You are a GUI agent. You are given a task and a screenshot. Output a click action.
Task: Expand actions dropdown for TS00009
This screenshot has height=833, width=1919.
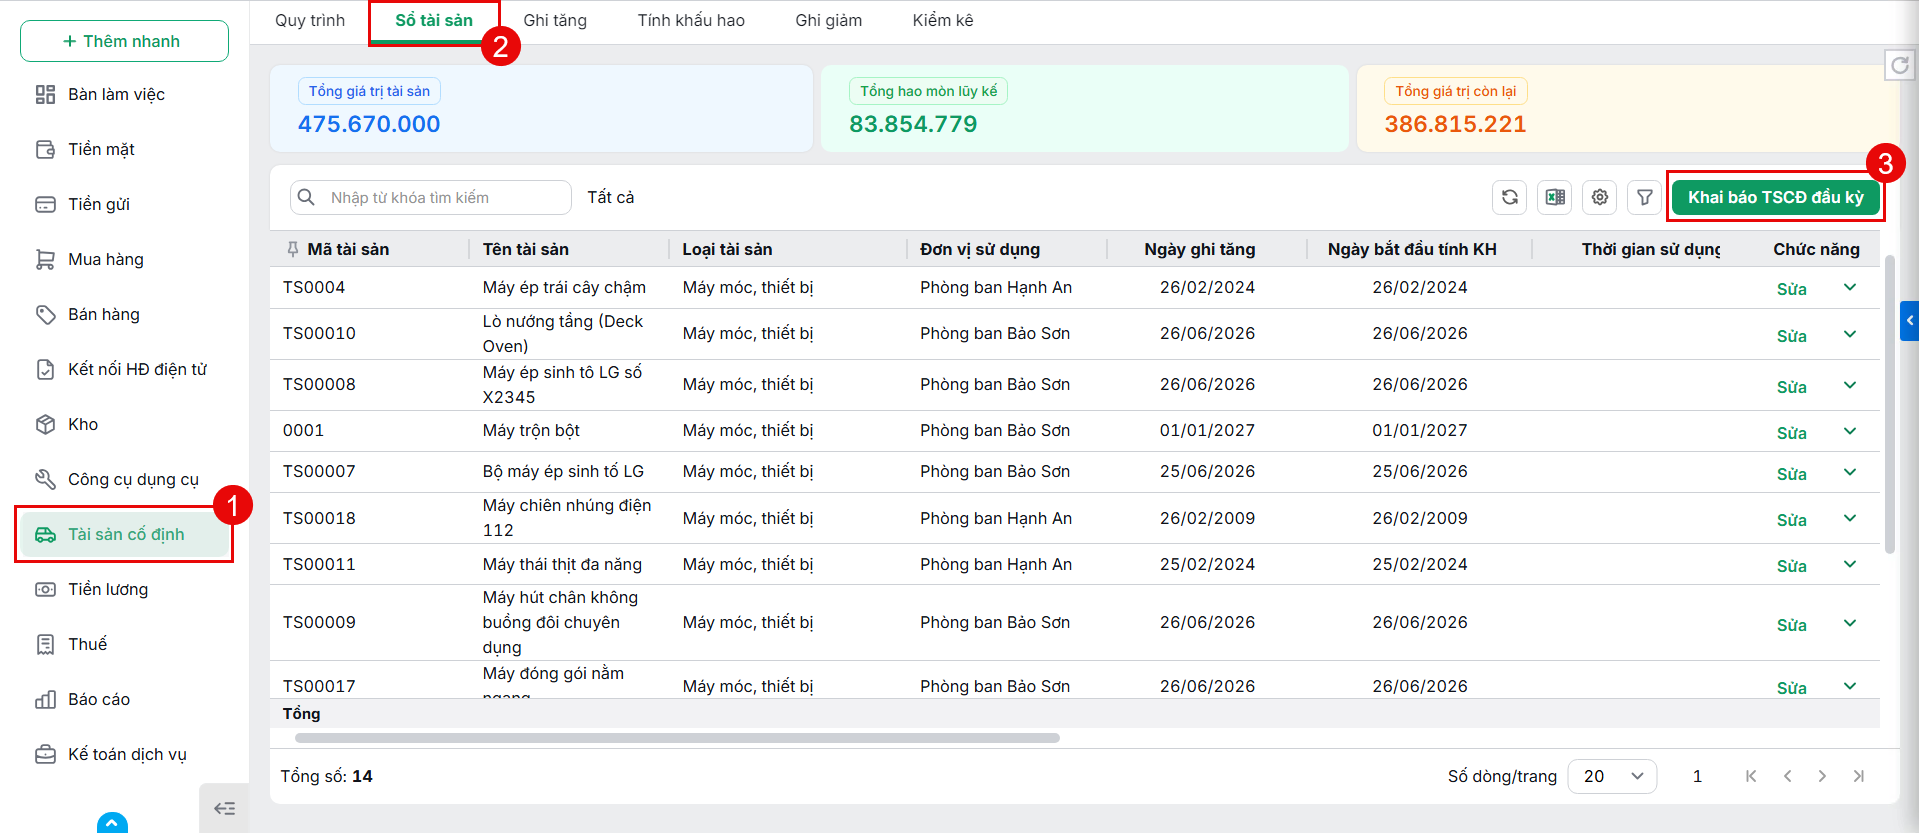point(1850,623)
